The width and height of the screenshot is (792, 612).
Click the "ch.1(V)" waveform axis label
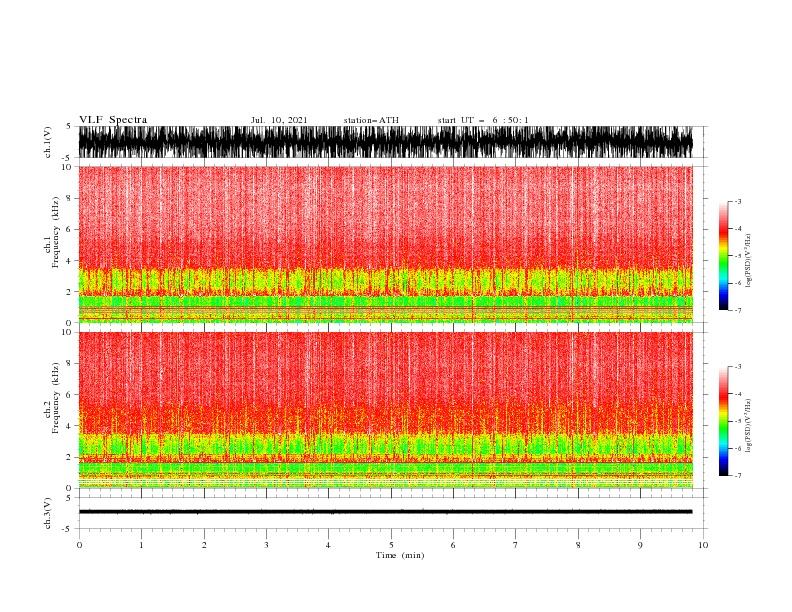(x=48, y=142)
